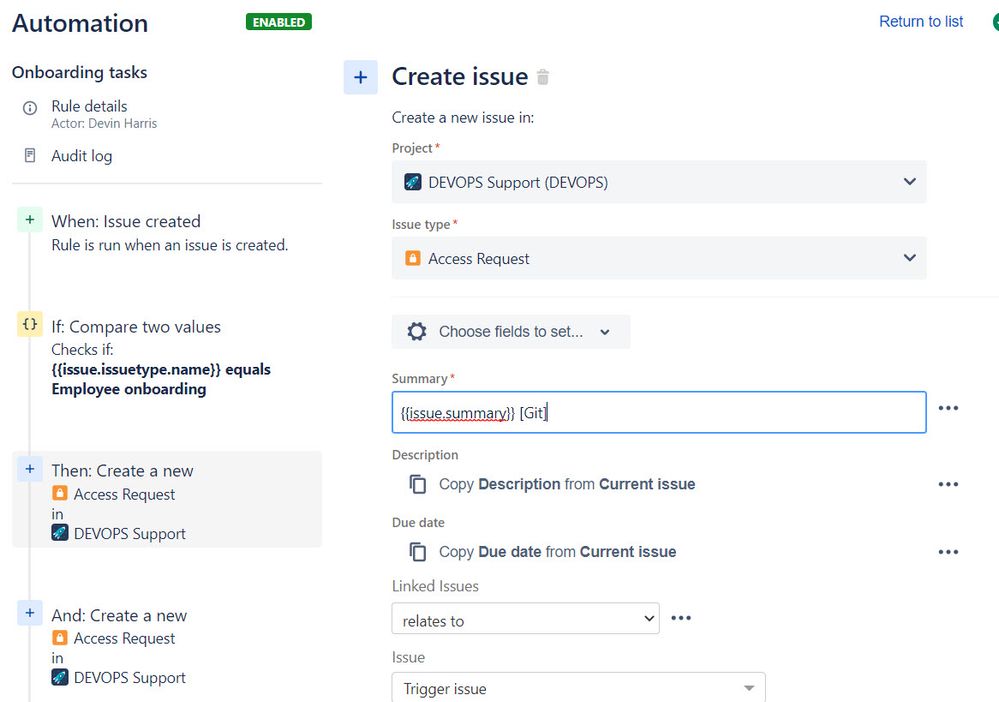Open the three-dot menu beside Summary field
999x702 pixels.
click(x=948, y=408)
